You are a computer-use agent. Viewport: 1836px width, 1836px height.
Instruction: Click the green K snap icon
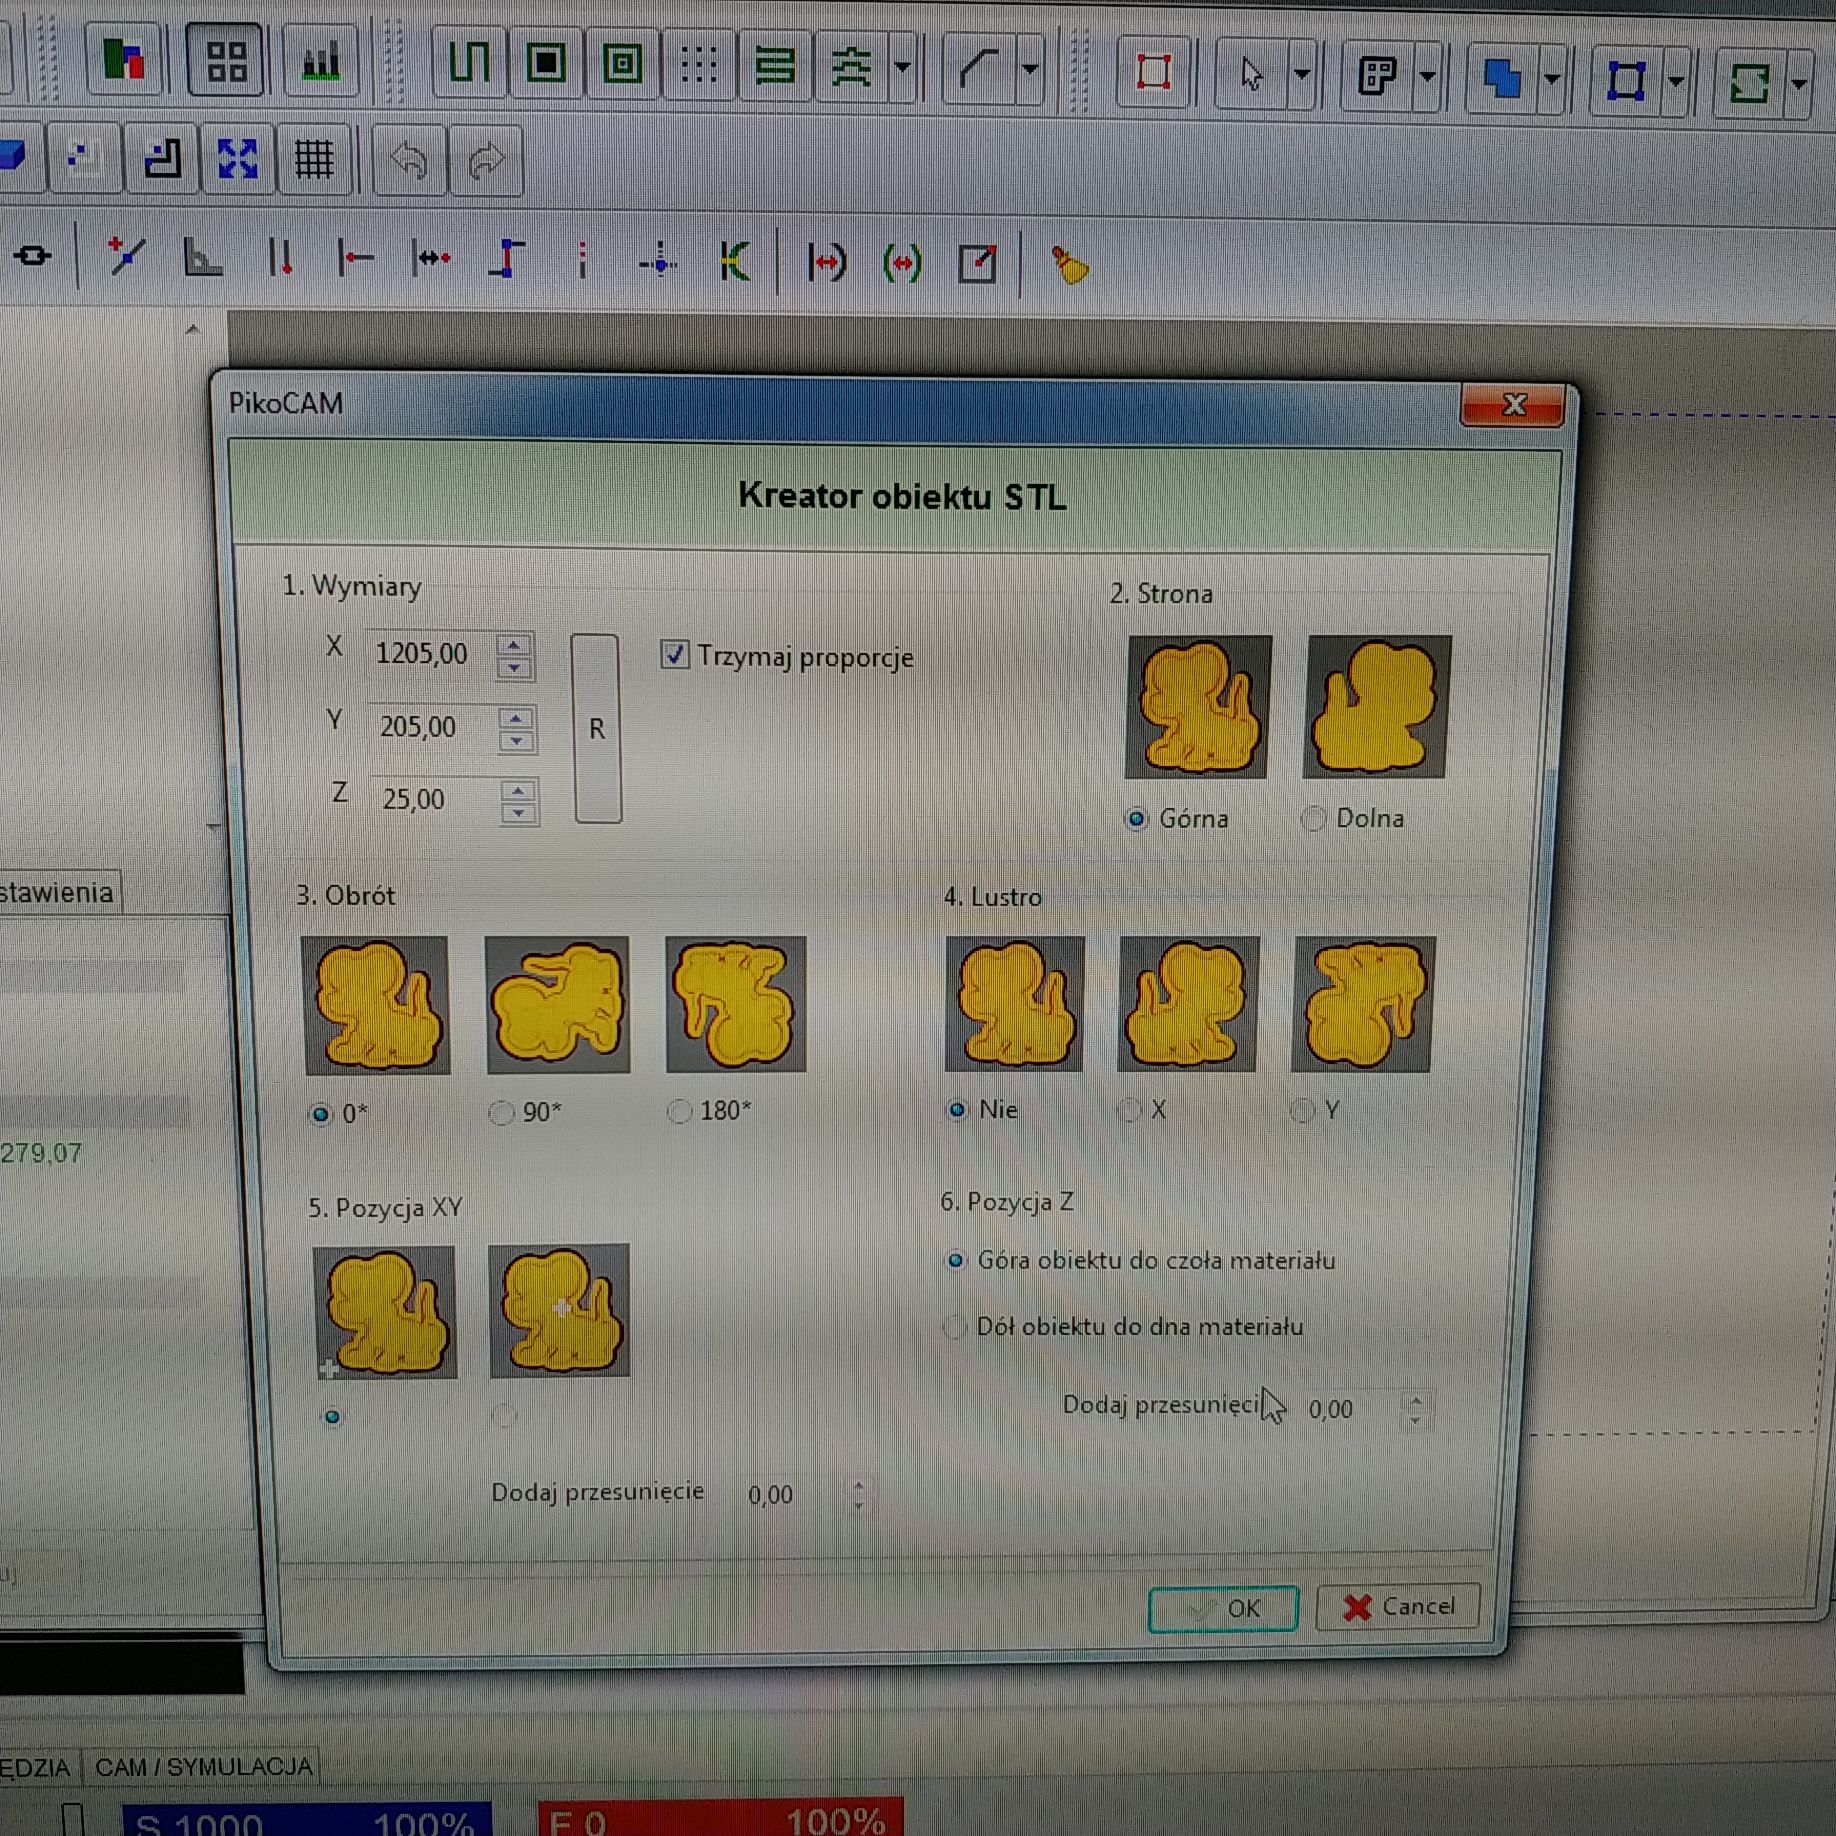tap(735, 262)
